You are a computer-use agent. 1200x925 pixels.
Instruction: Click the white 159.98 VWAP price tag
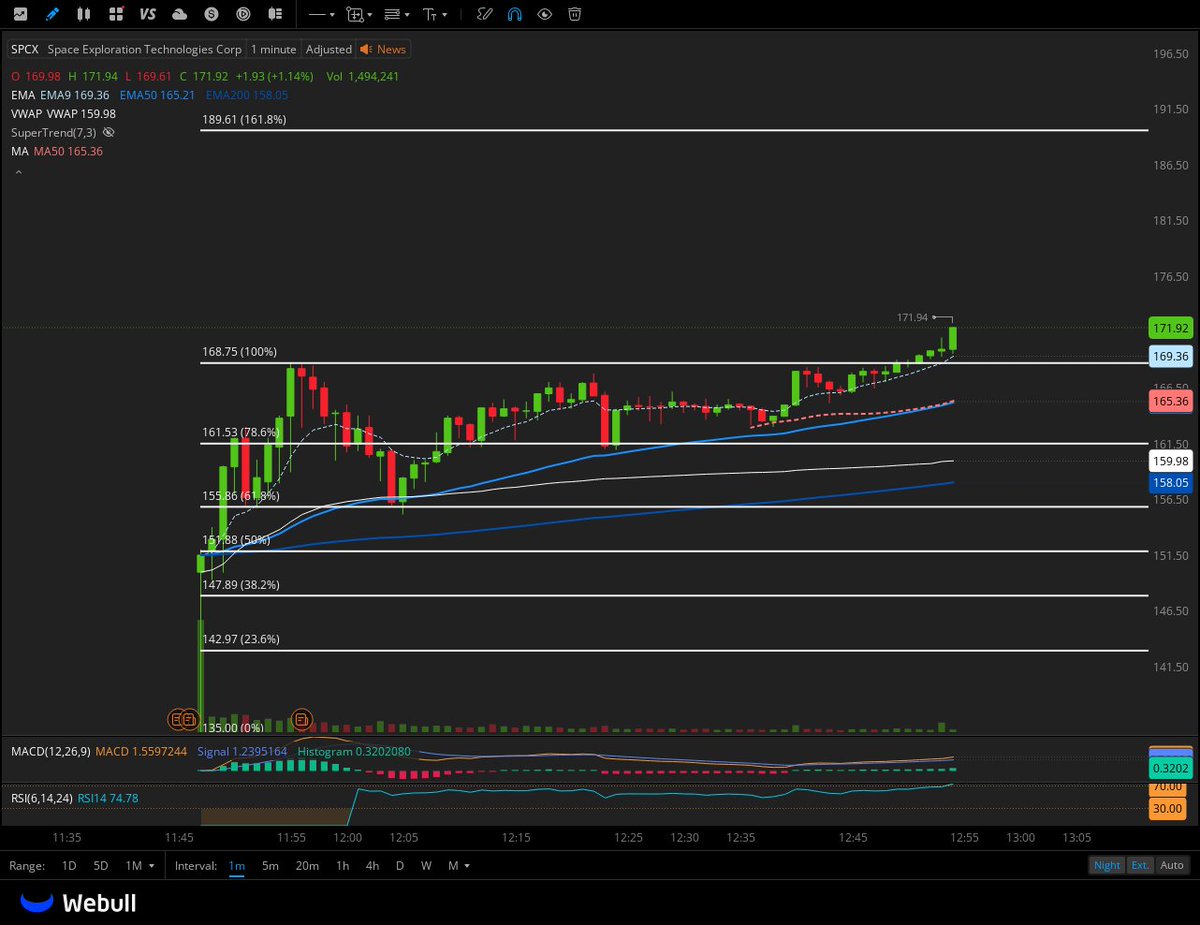click(x=1170, y=461)
